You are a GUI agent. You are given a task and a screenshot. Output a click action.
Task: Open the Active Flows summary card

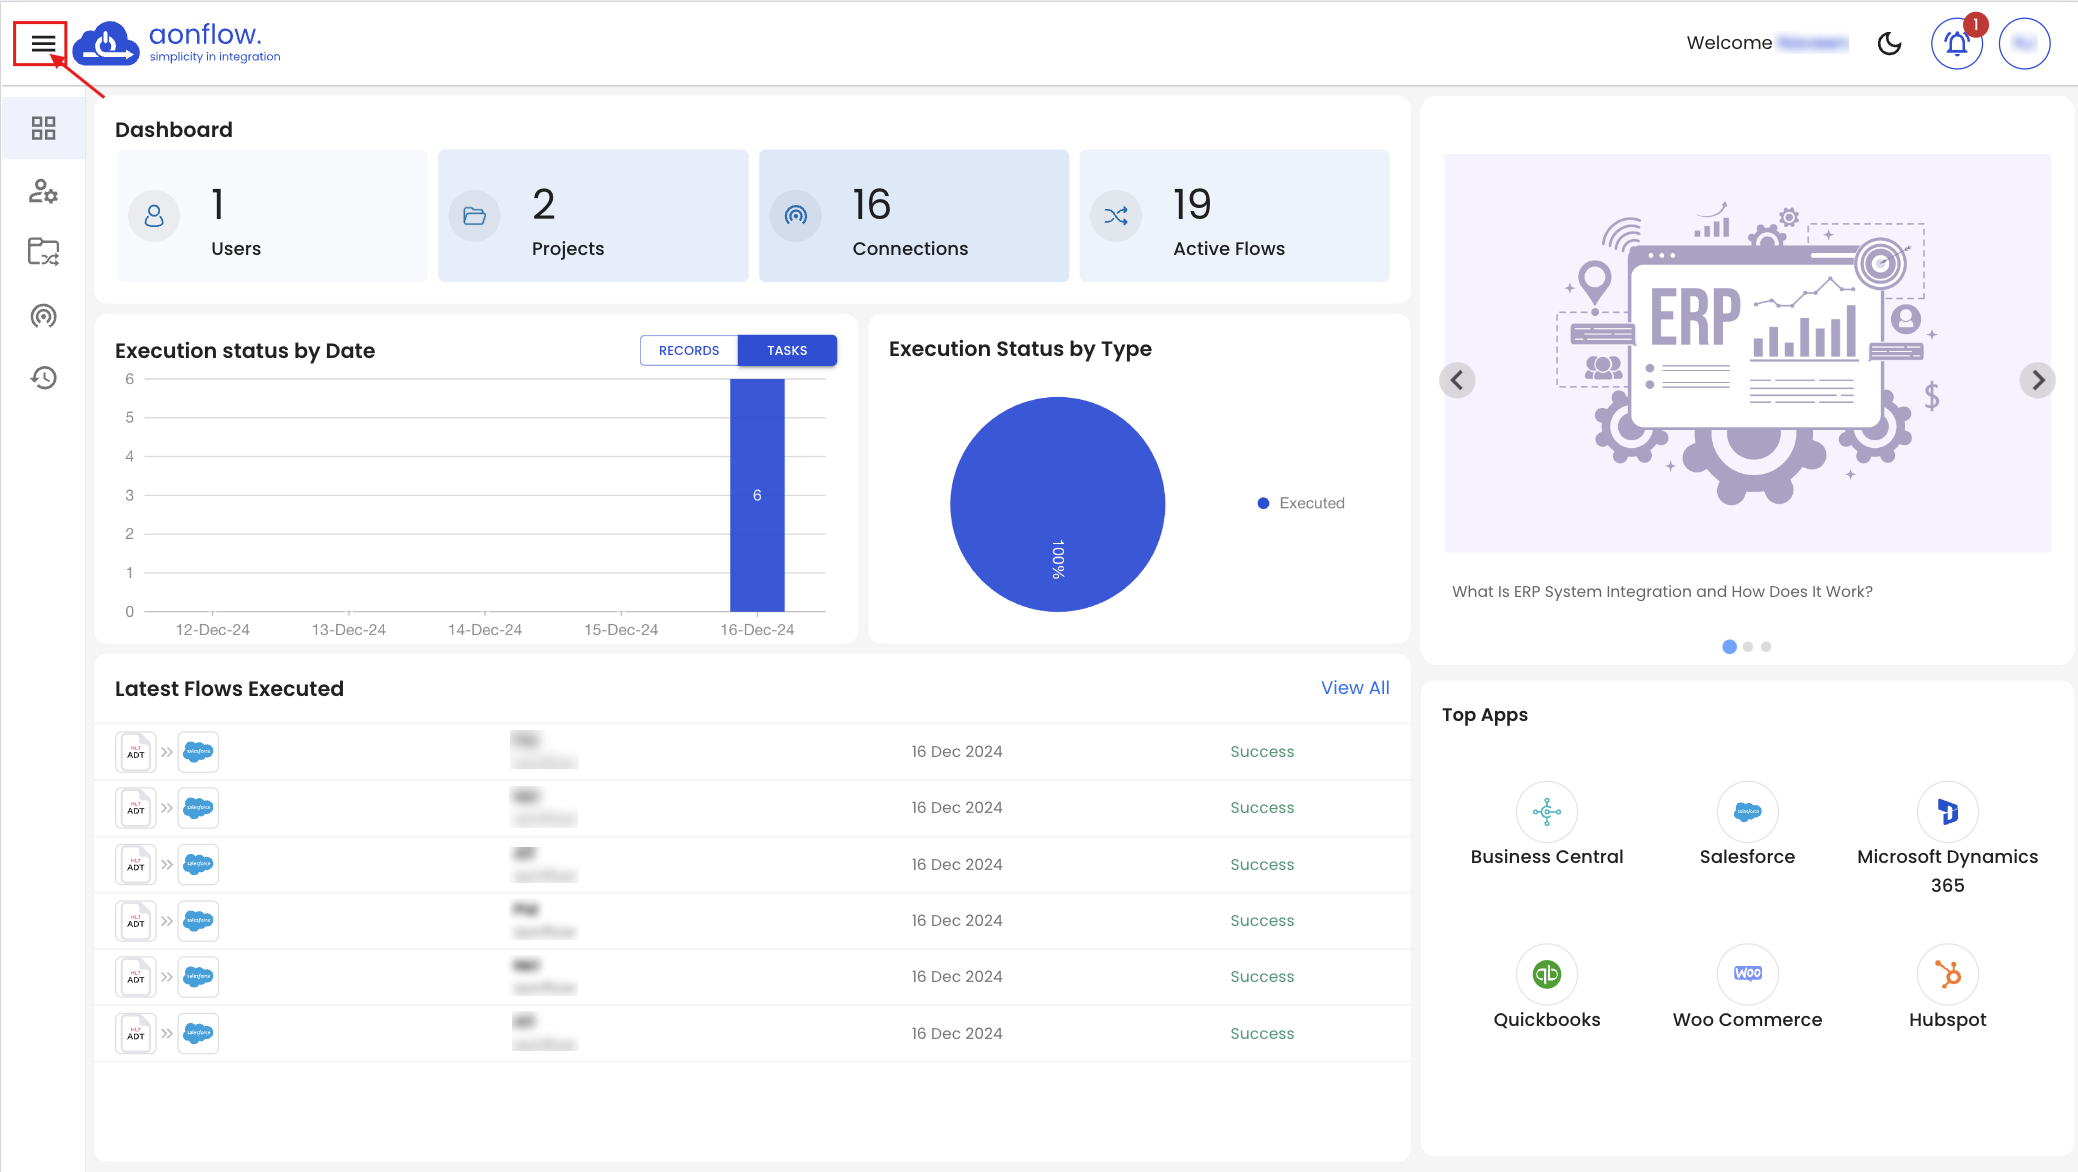1234,216
